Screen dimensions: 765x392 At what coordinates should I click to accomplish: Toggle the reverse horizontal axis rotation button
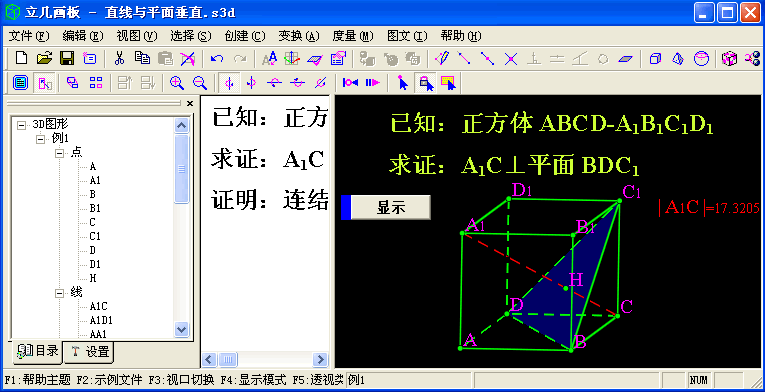coord(297,83)
